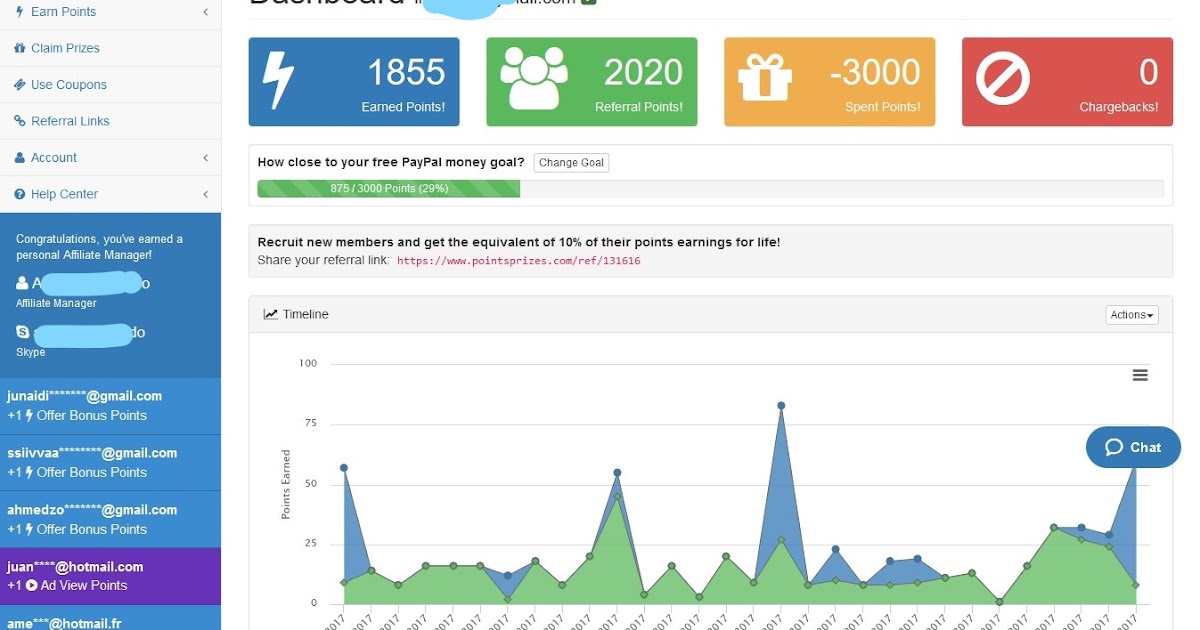Click the -3000 Spent Points card
This screenshot has height=630, width=1200.
coord(830,82)
